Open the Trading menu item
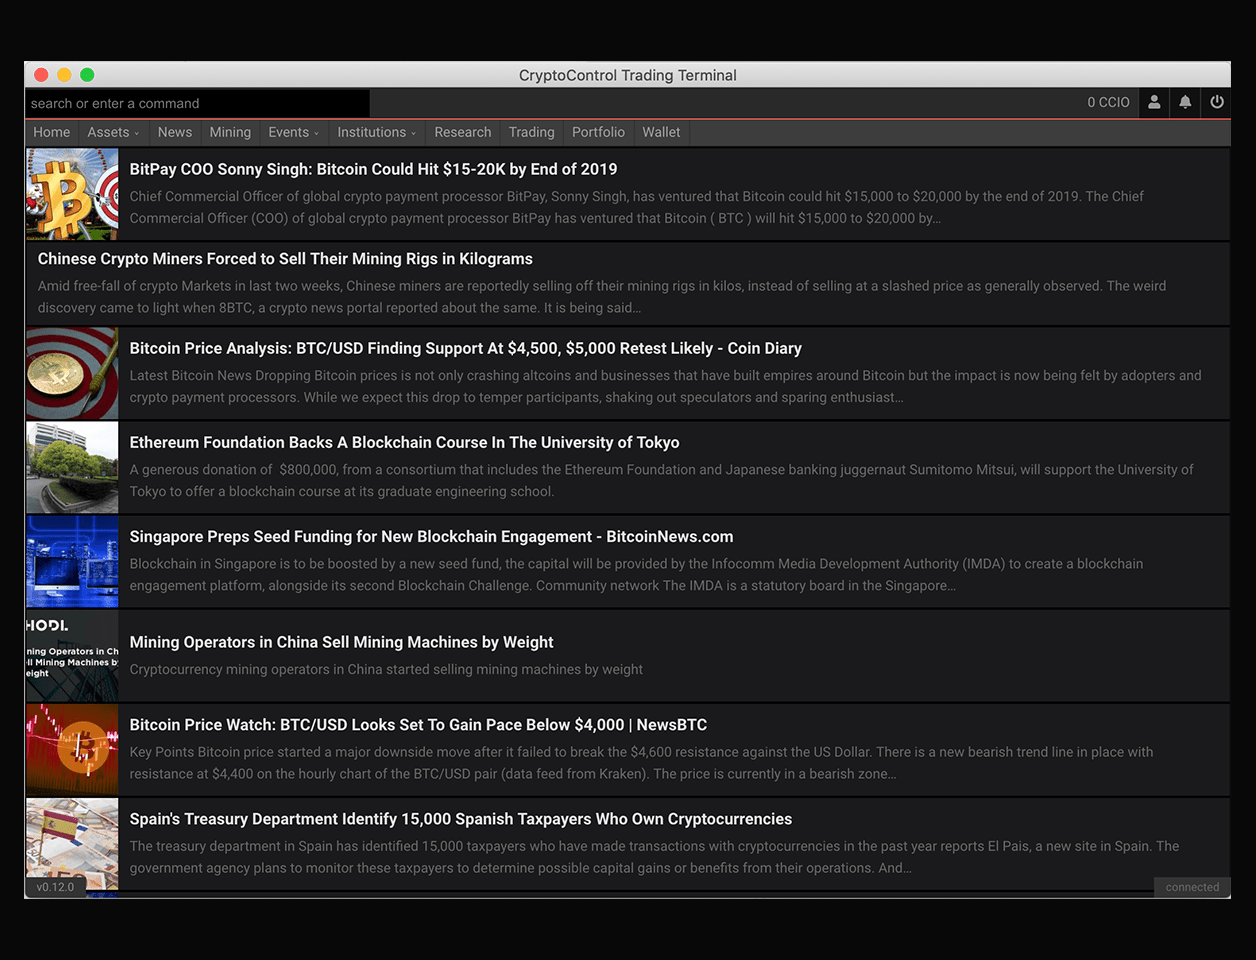The width and height of the screenshot is (1256, 960). click(x=531, y=132)
